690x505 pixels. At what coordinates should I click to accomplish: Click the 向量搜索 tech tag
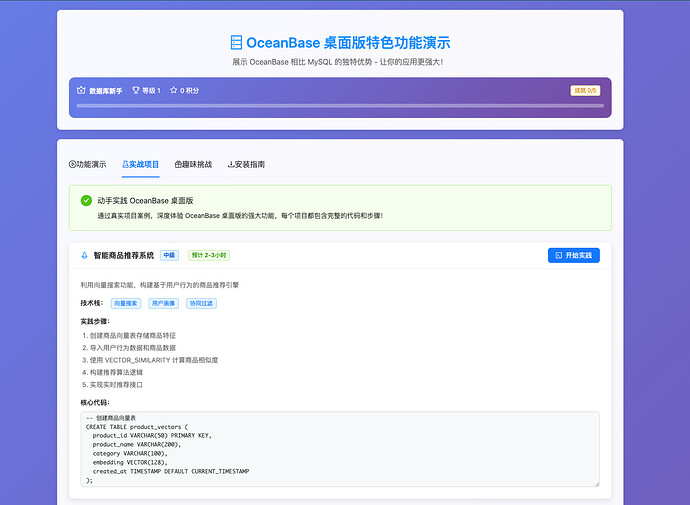pos(126,303)
